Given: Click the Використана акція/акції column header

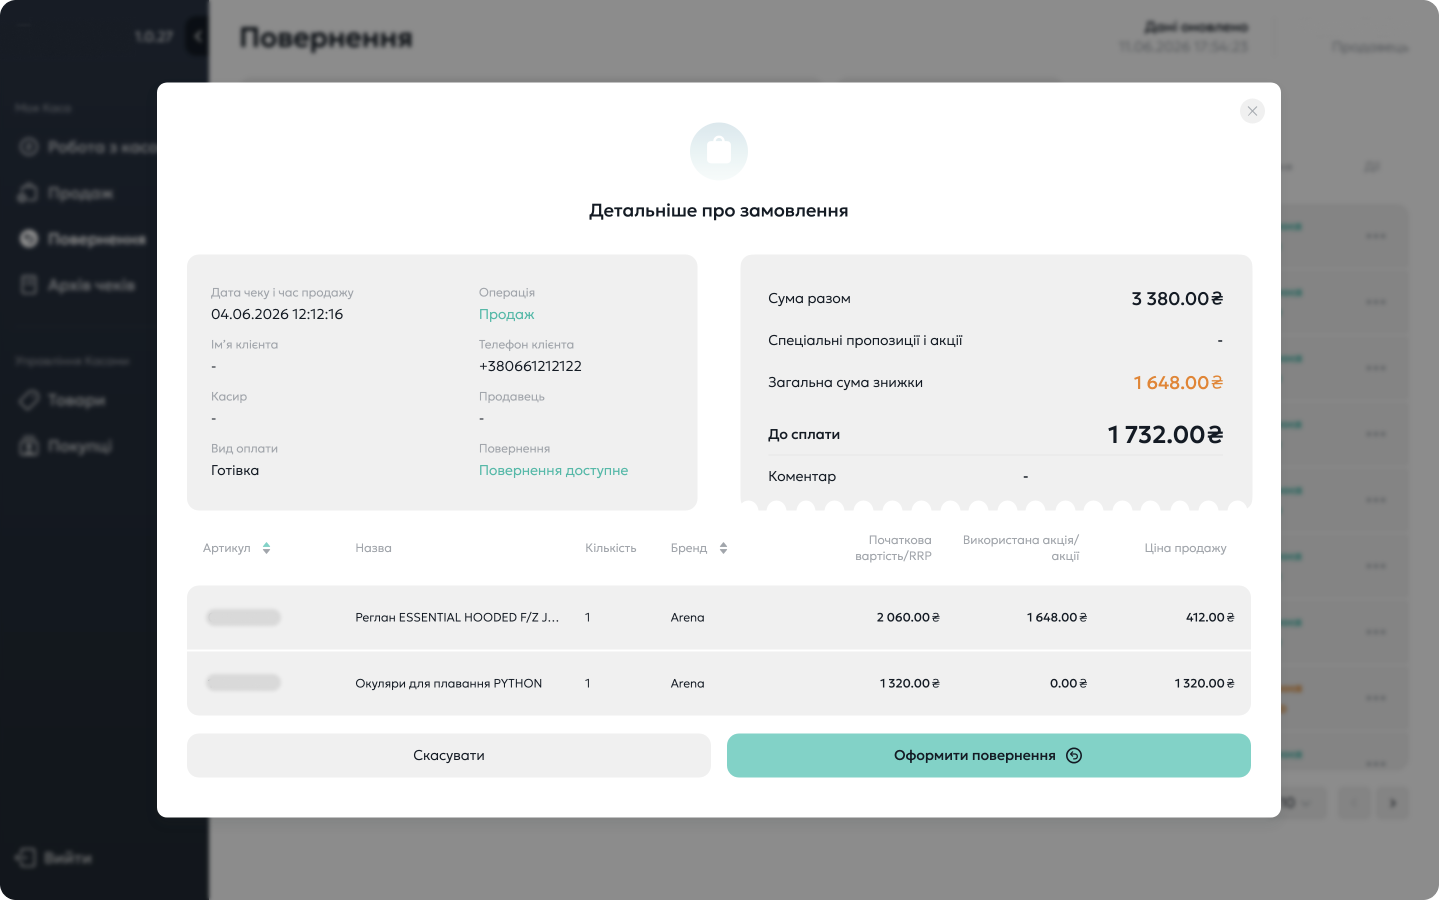Looking at the screenshot, I should 1021,548.
